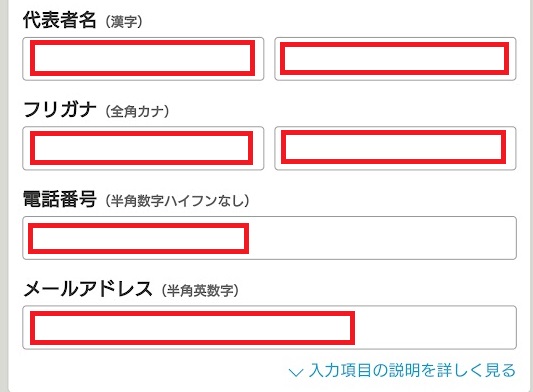Click the (全角カナ) hint text
This screenshot has height=392, width=533.
click(x=137, y=112)
